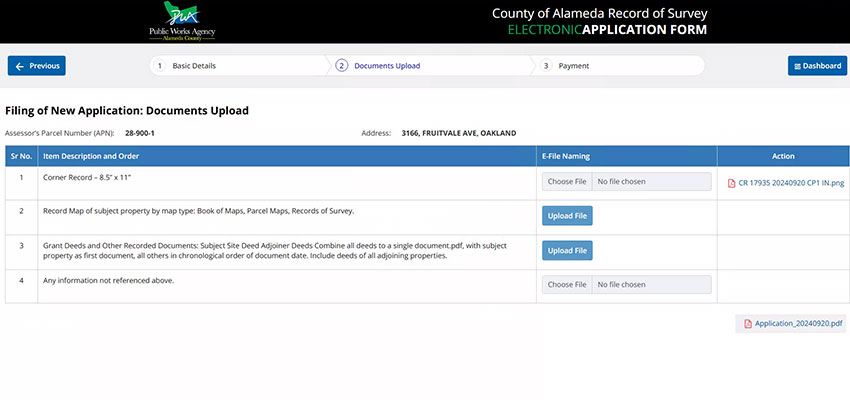Choose File for other information row
Image resolution: width=850 pixels, height=400 pixels.
567,285
